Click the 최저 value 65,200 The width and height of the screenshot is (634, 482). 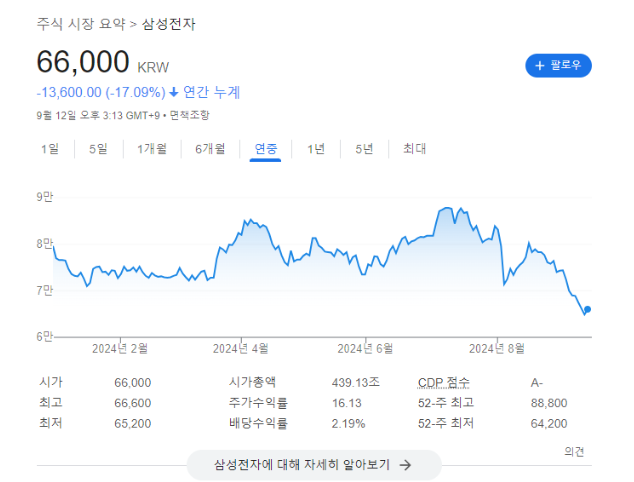pos(133,424)
